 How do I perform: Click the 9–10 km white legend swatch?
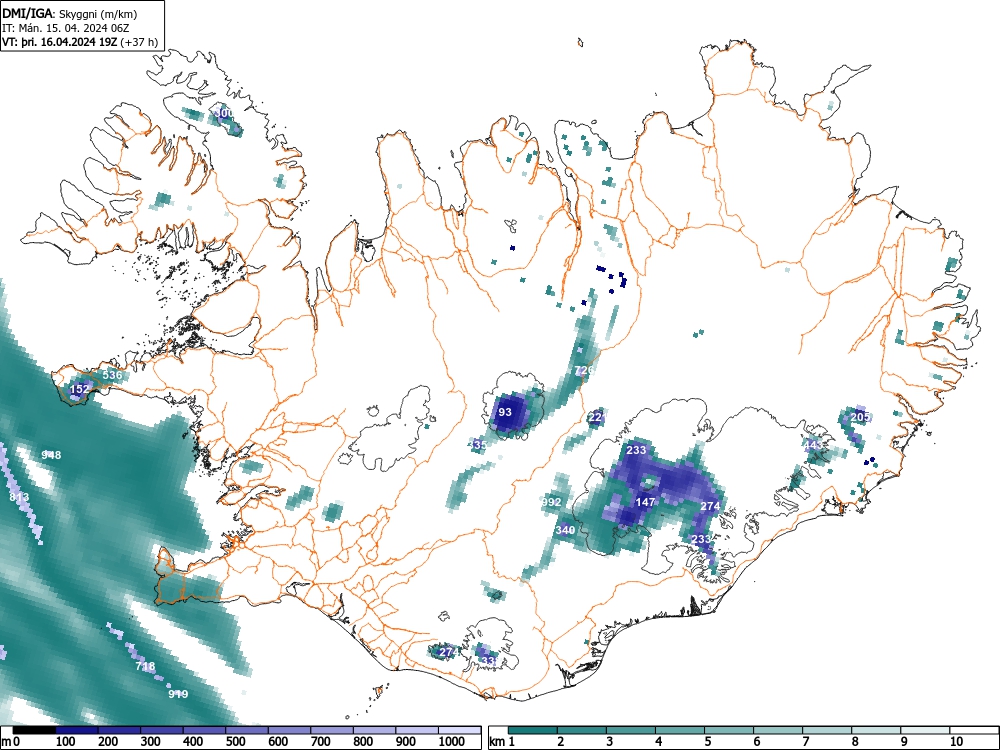[925, 730]
